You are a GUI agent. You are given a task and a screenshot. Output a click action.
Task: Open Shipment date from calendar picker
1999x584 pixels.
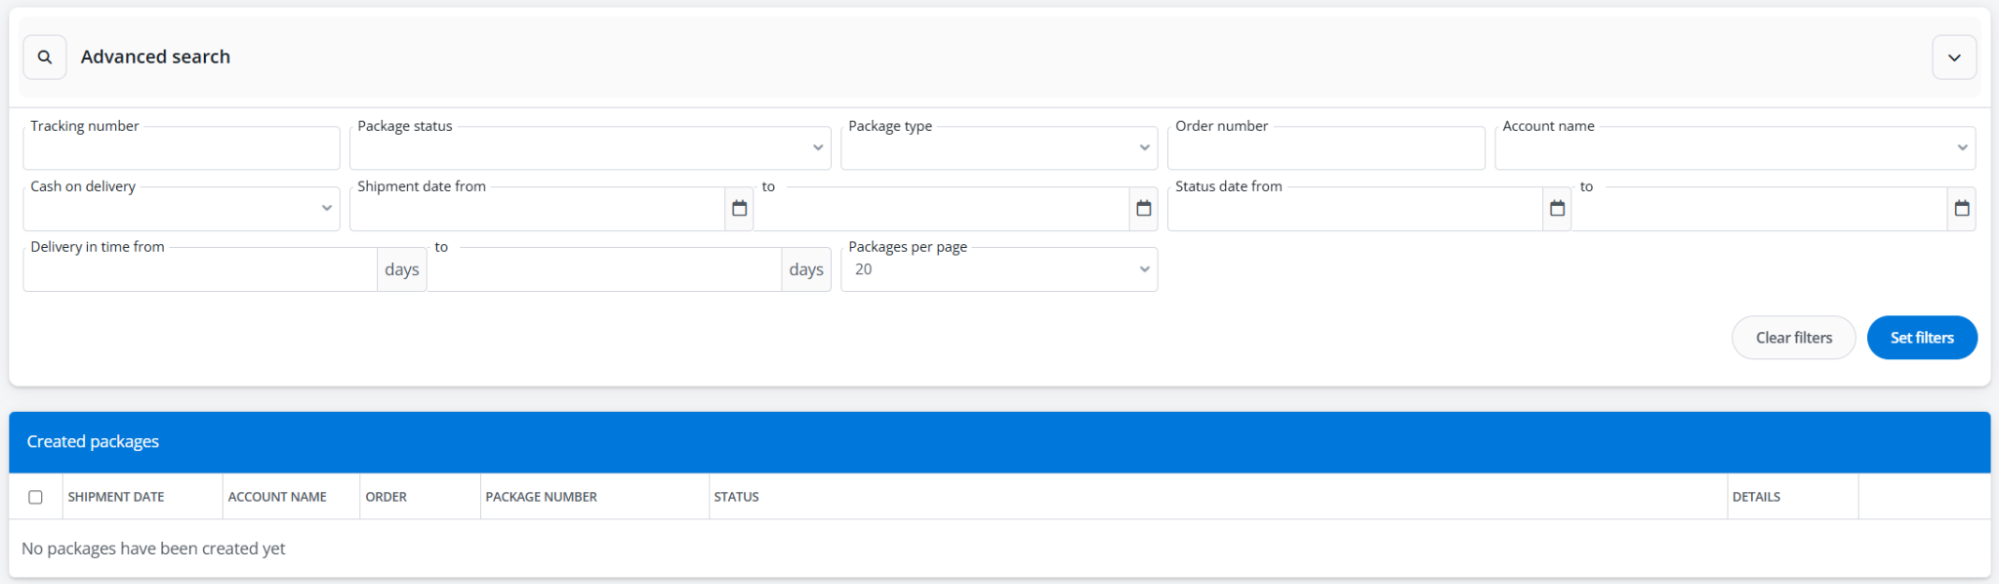tap(739, 209)
